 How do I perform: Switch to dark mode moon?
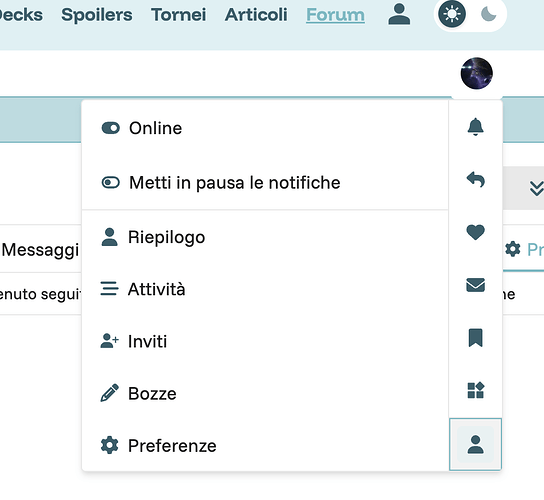pyautogui.click(x=489, y=14)
